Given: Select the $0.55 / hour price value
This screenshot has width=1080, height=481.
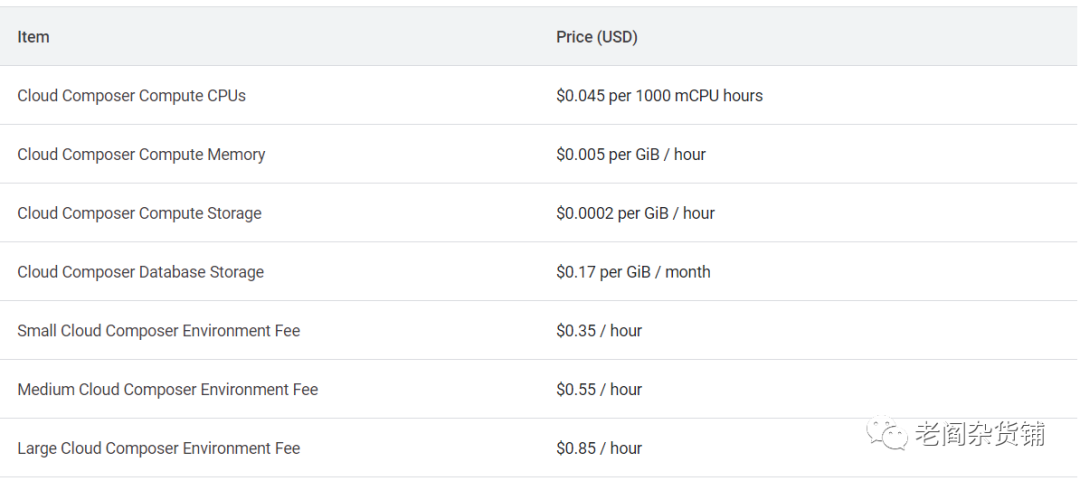Looking at the screenshot, I should click(x=599, y=390).
